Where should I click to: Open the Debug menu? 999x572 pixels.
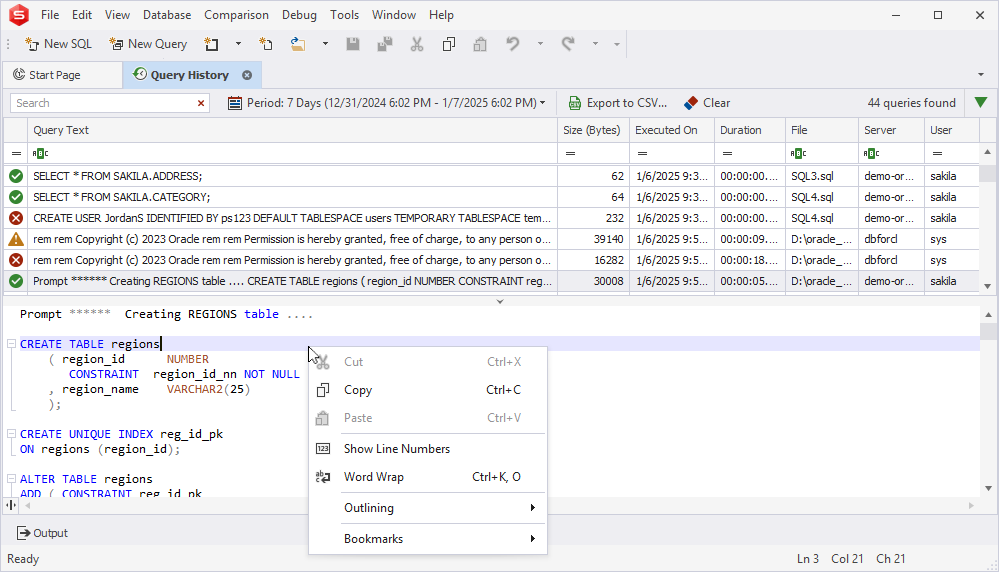299,15
